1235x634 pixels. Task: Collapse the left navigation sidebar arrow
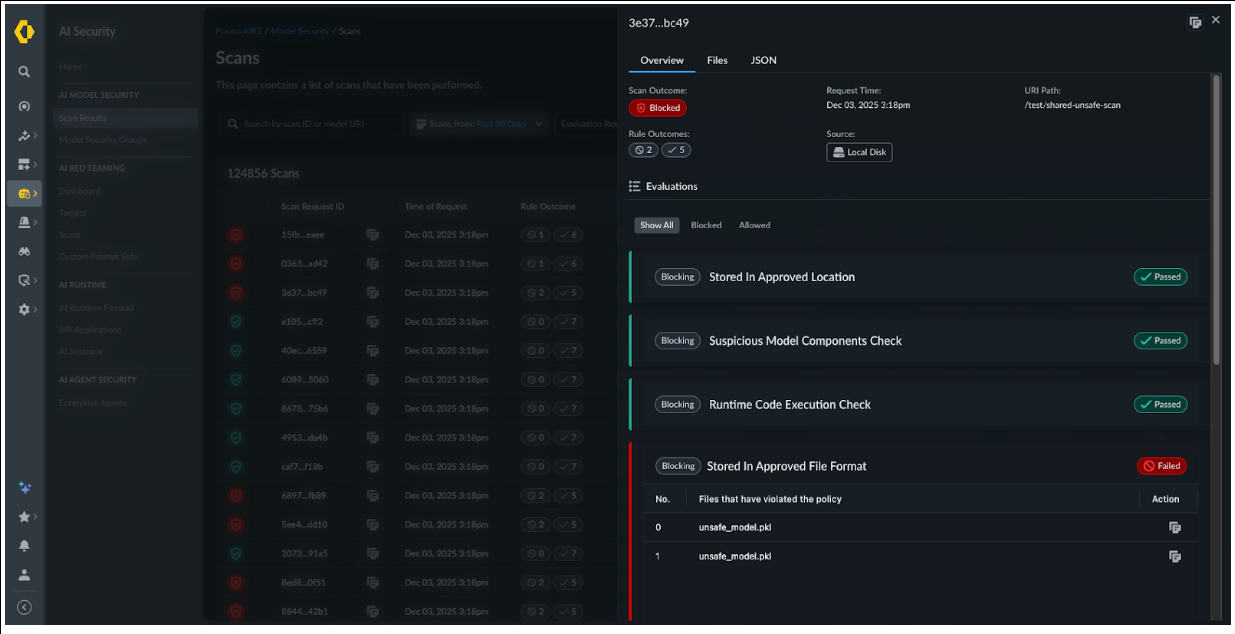pos(24,607)
